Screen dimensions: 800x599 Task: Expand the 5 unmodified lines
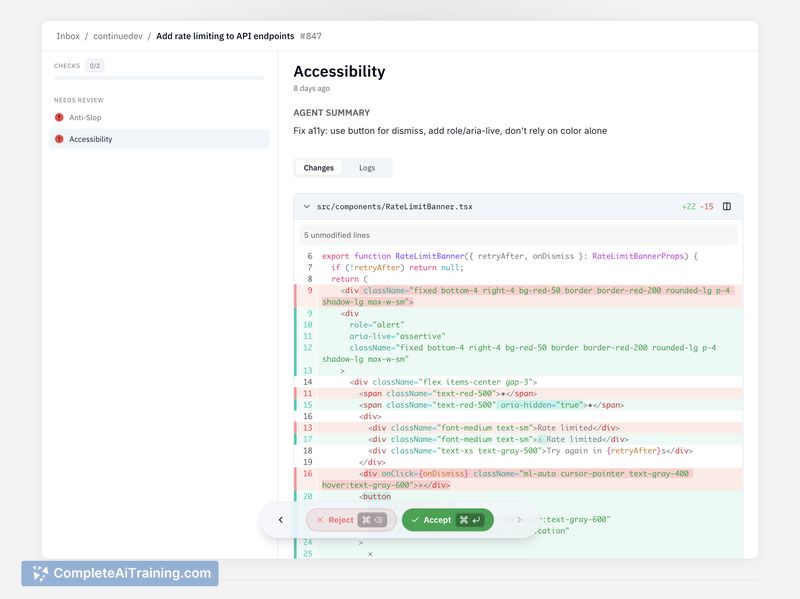pyautogui.click(x=336, y=235)
